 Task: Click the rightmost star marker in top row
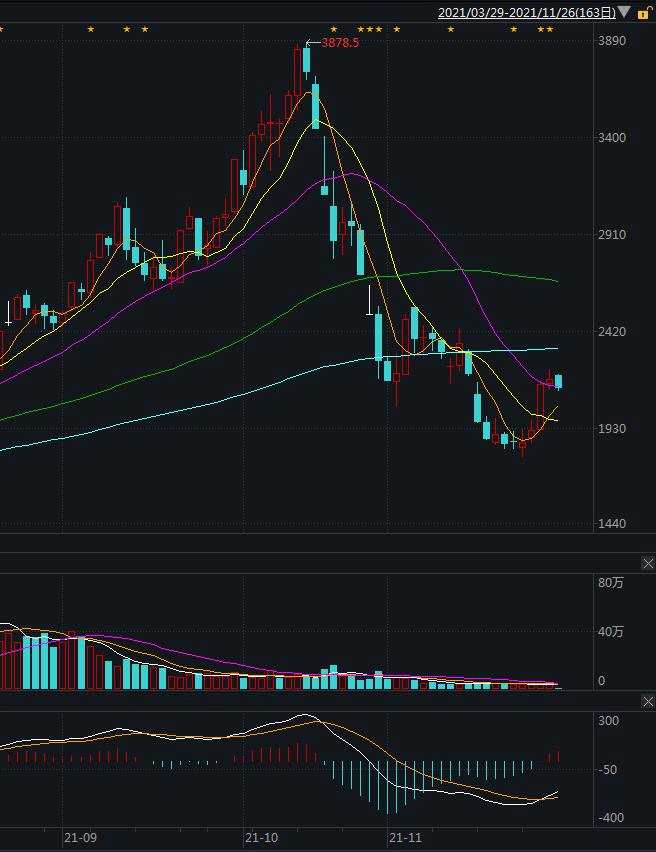550,29
